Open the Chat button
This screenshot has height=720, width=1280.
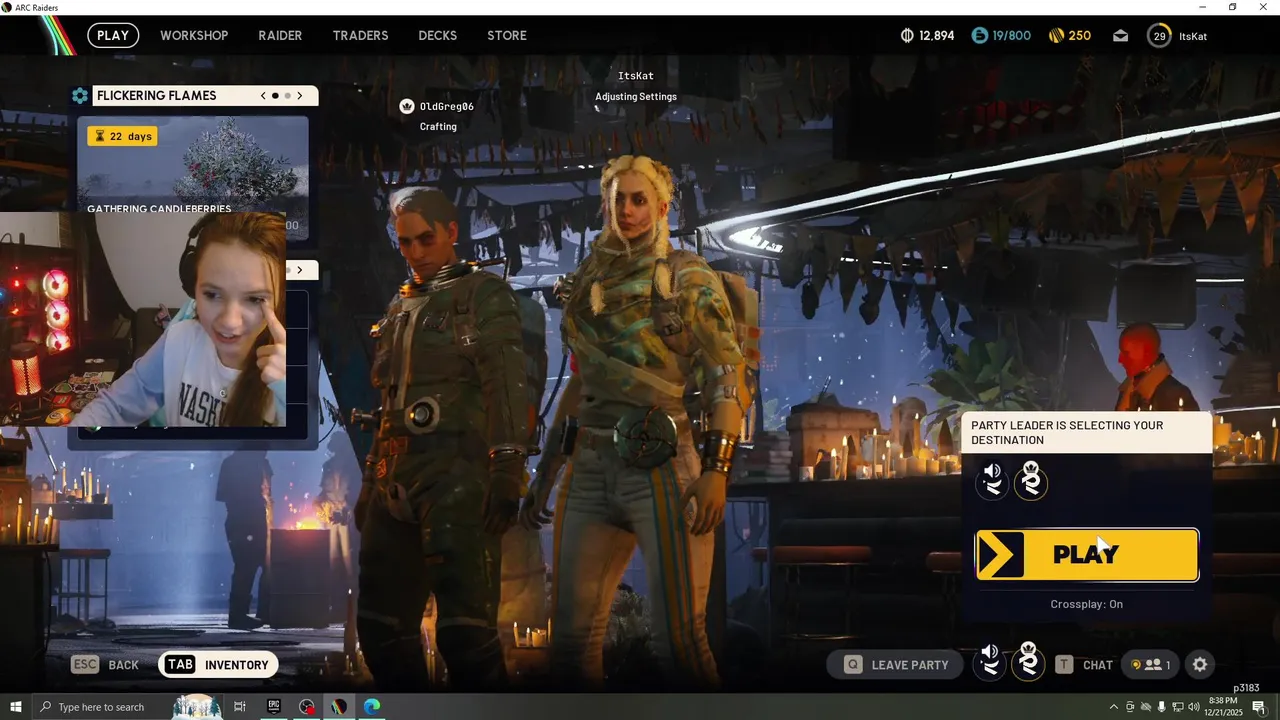point(1084,664)
